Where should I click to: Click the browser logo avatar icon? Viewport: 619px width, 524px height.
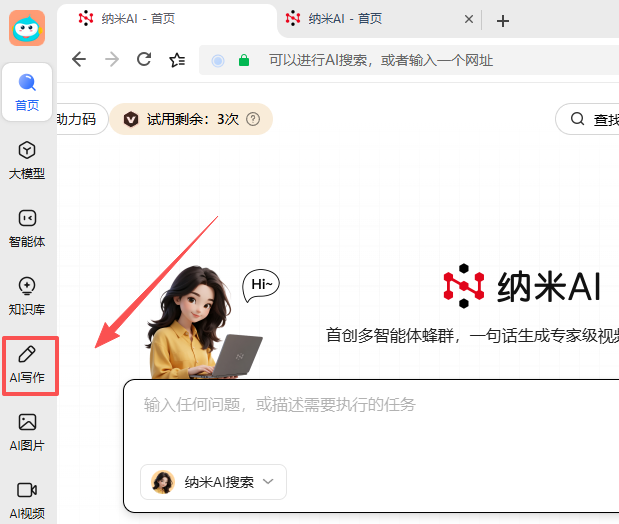point(27,28)
